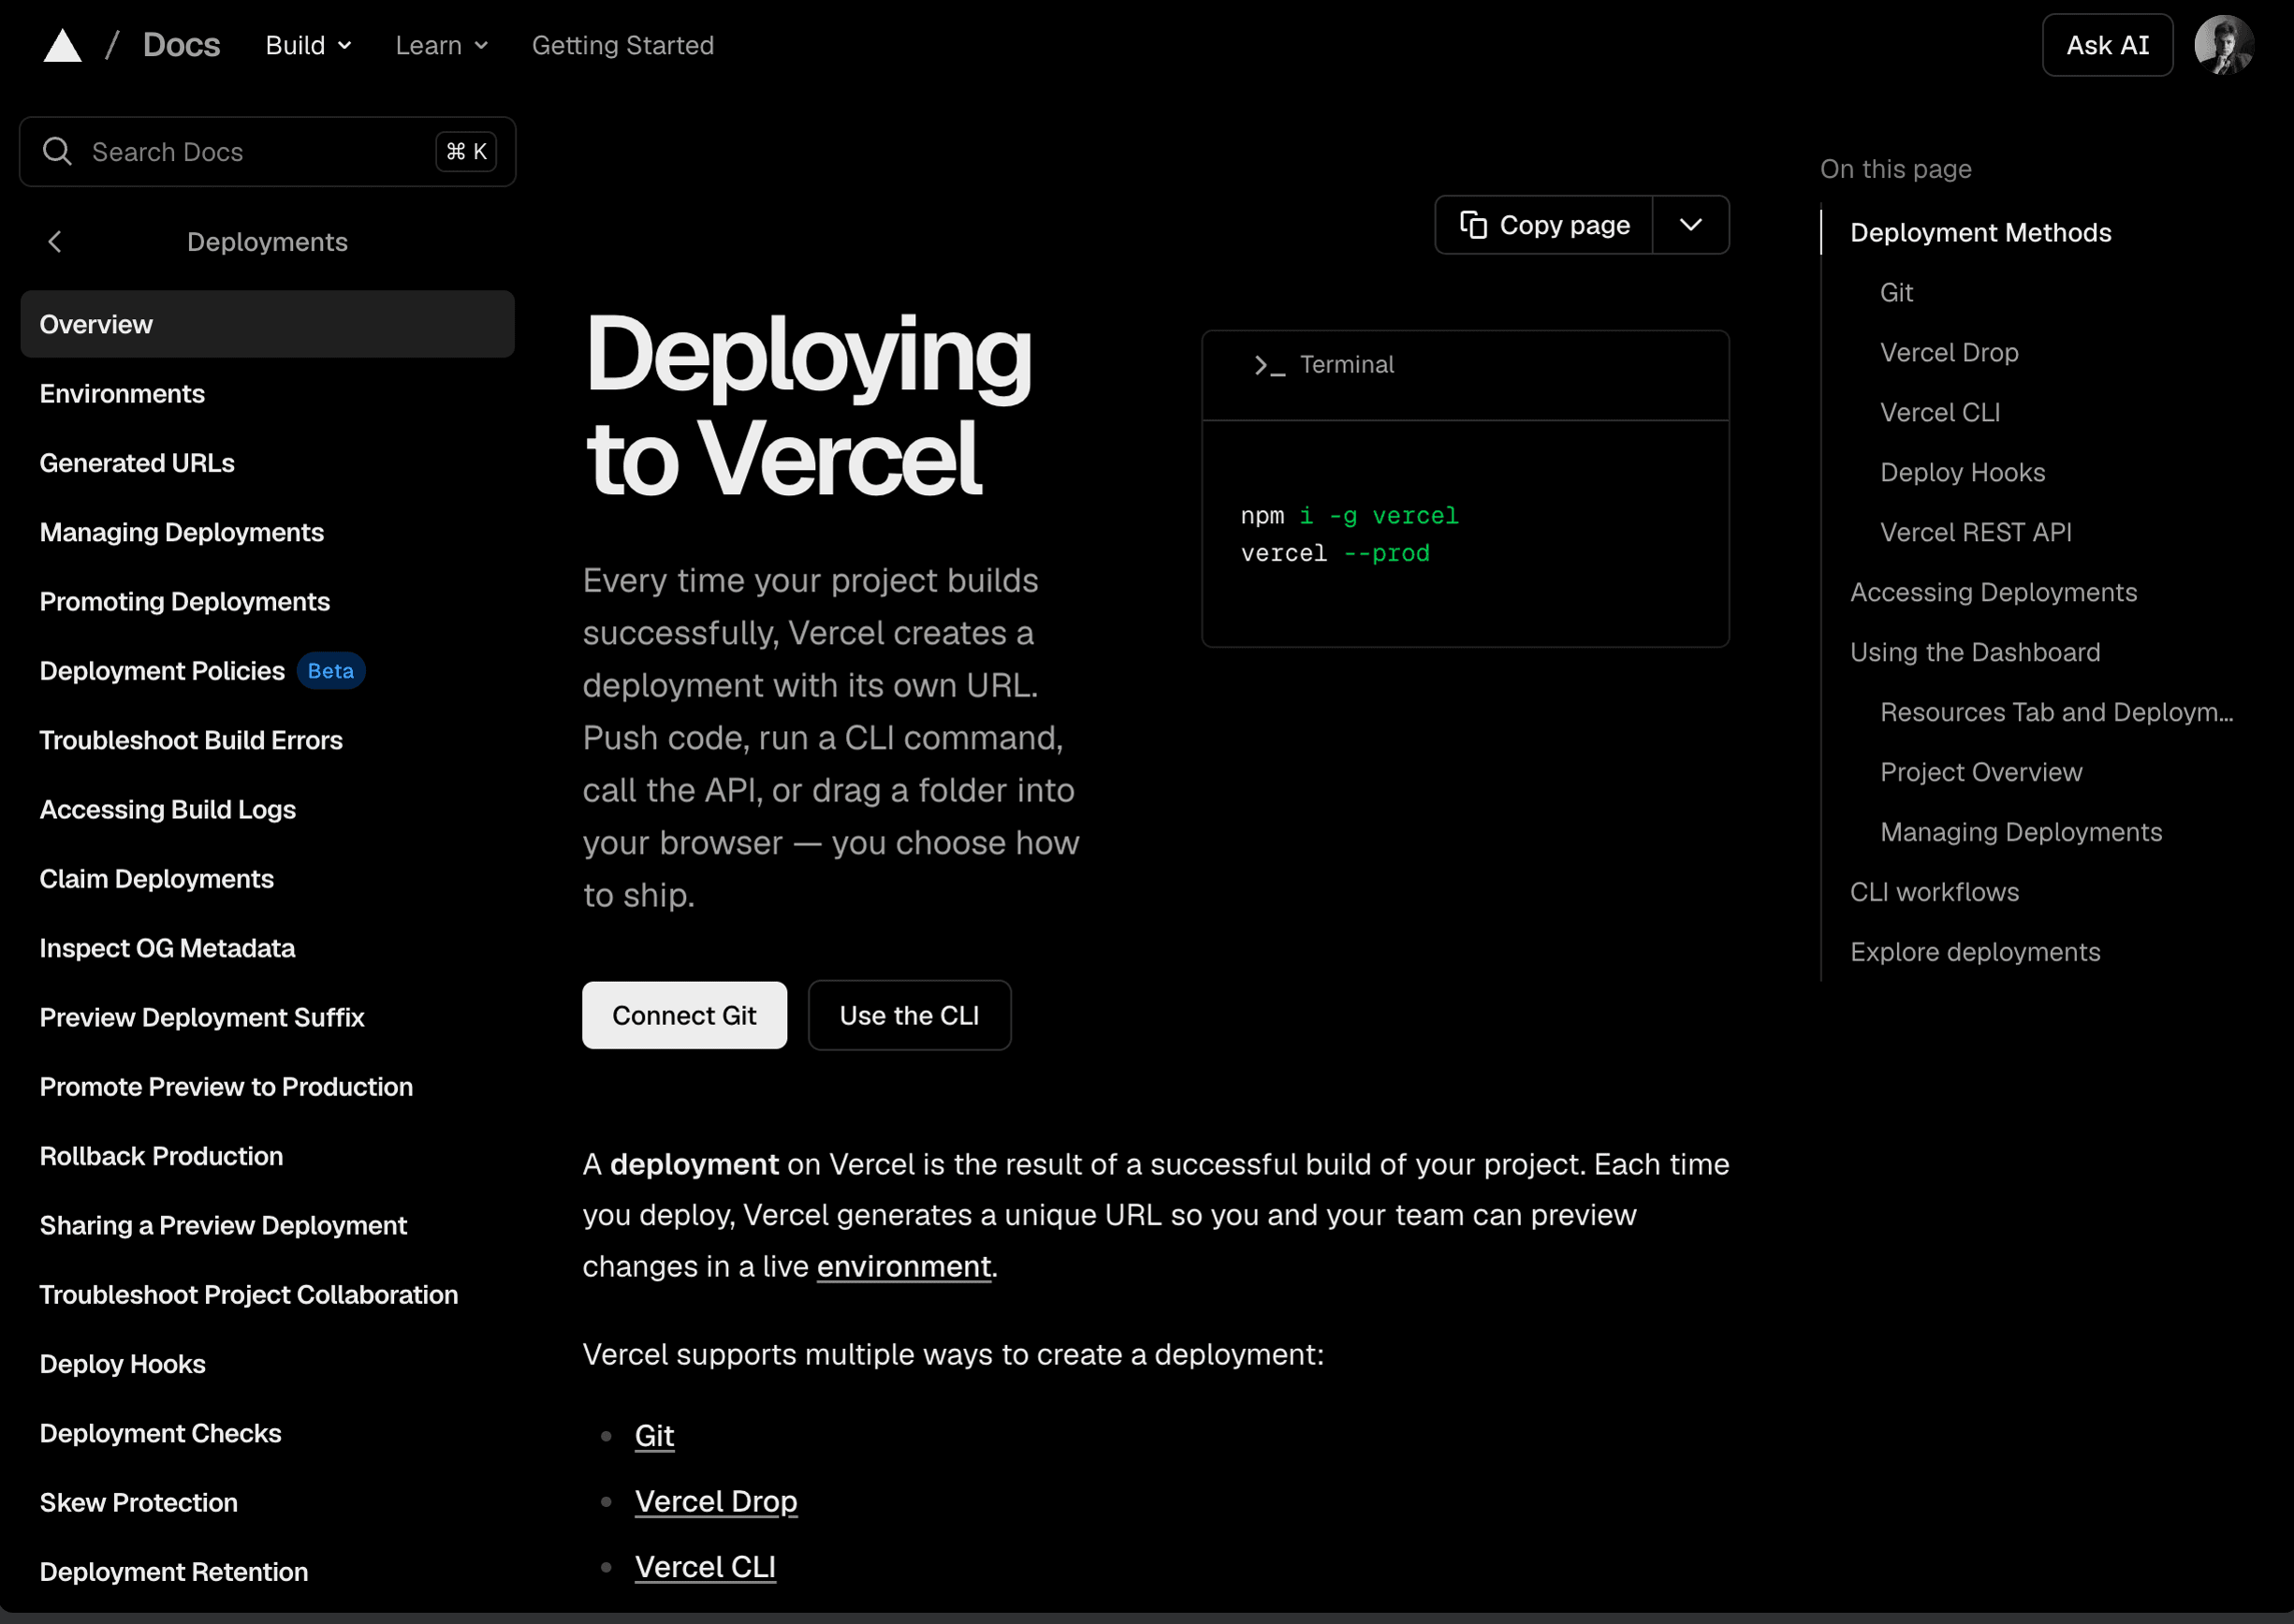Screen dimensions: 2294x1624
Task: Click the 'vercel --prod' command line
Action: [x=1335, y=554]
